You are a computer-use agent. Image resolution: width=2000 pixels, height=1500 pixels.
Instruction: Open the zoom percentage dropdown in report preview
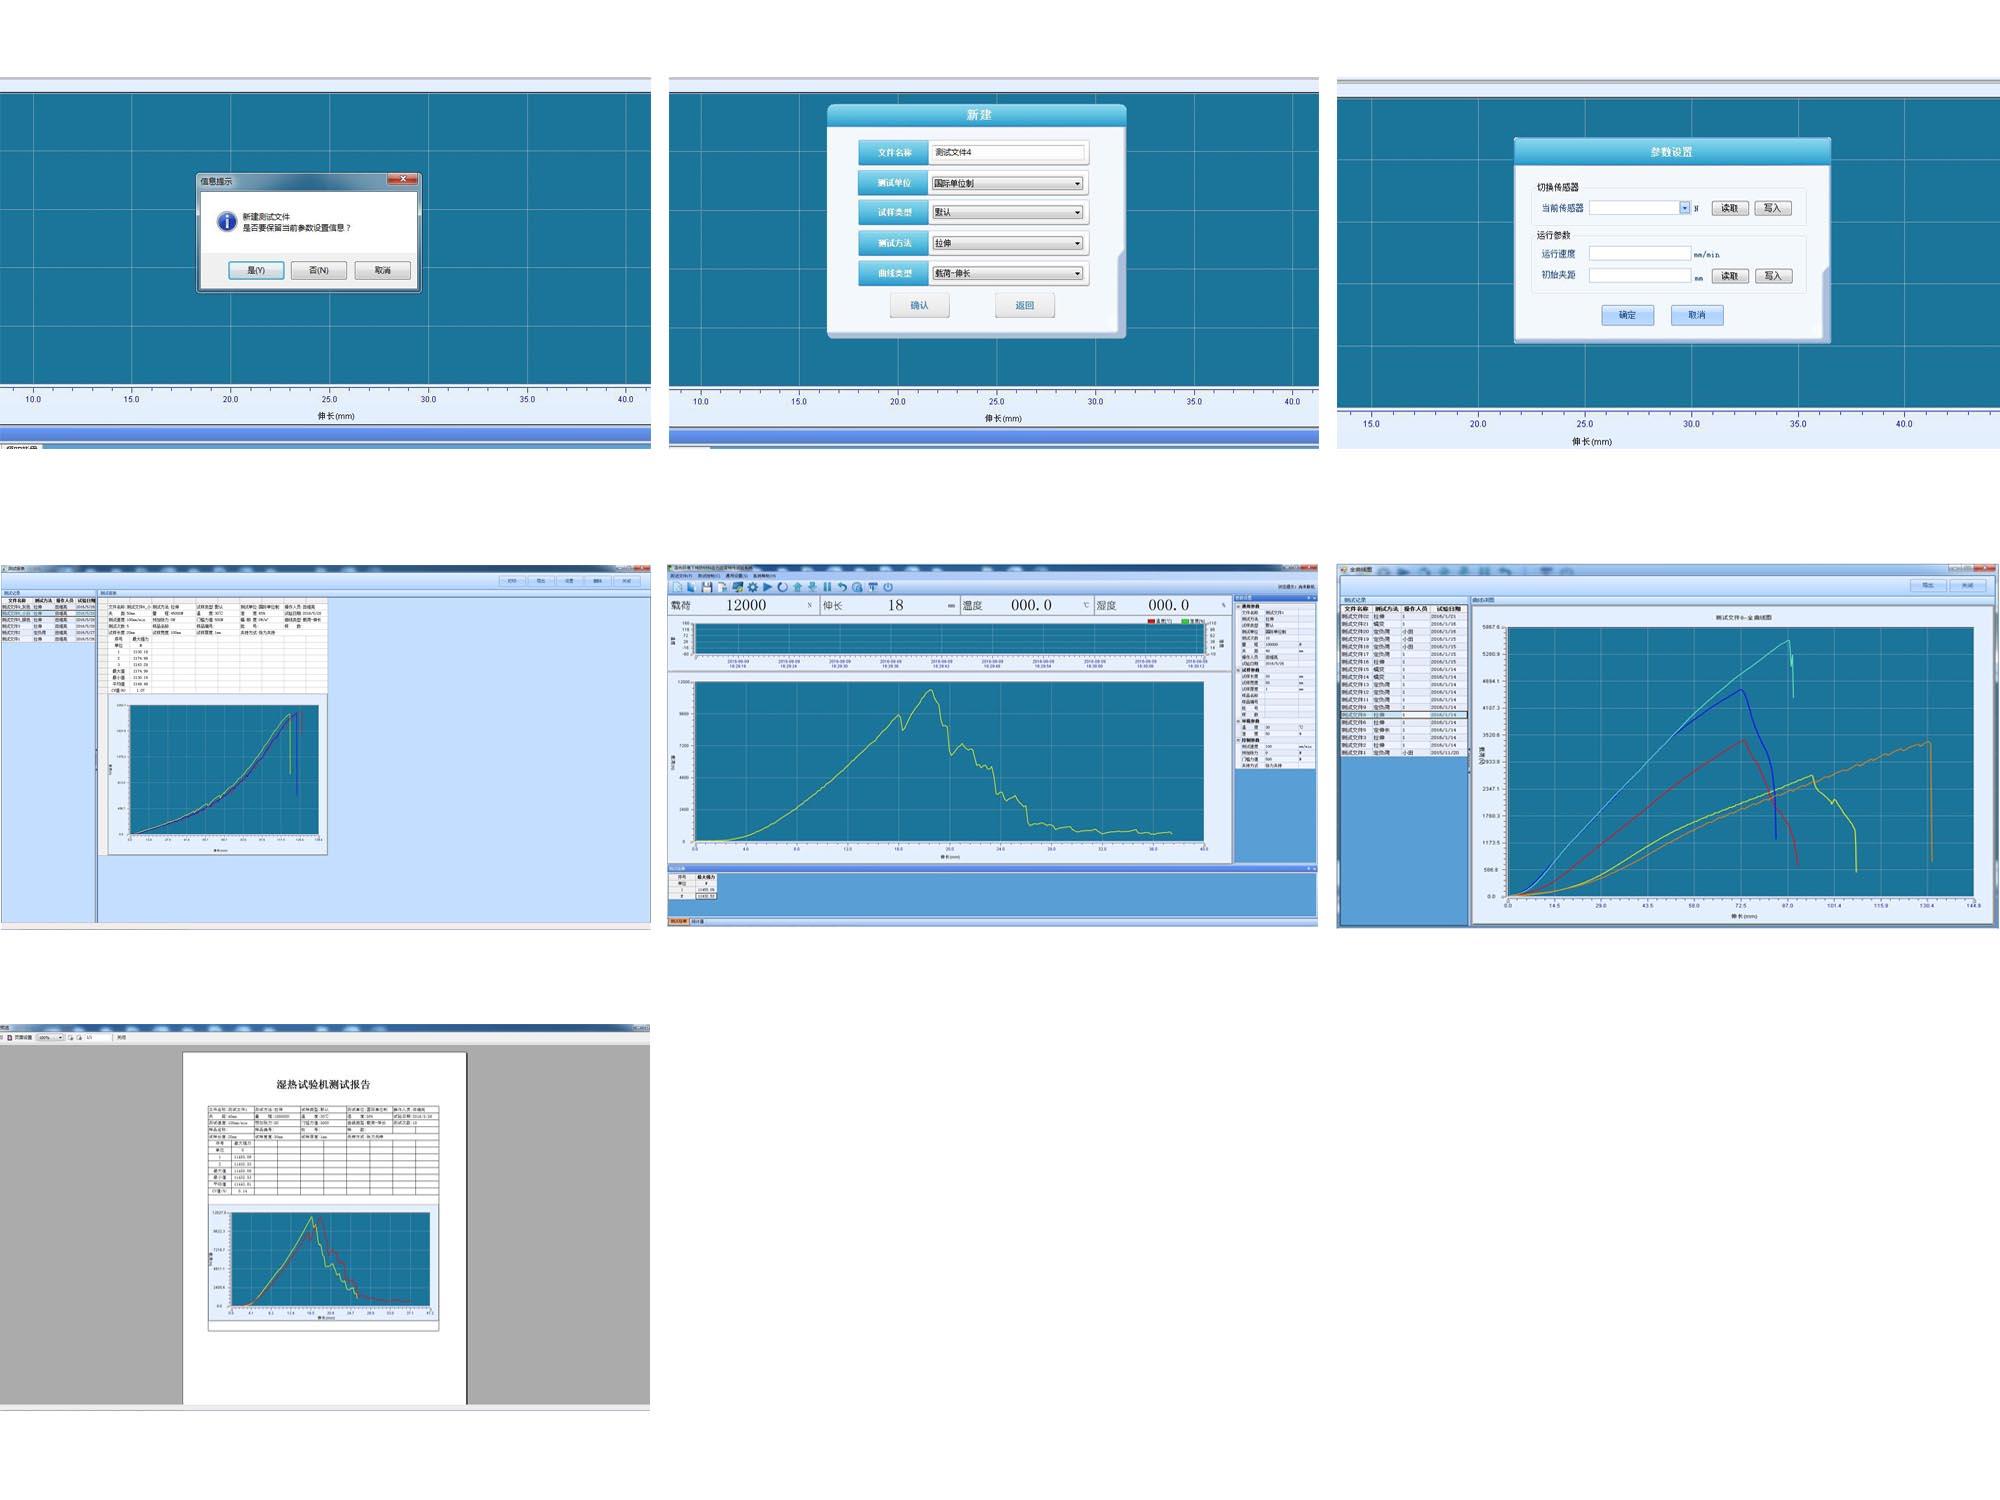tap(60, 1037)
